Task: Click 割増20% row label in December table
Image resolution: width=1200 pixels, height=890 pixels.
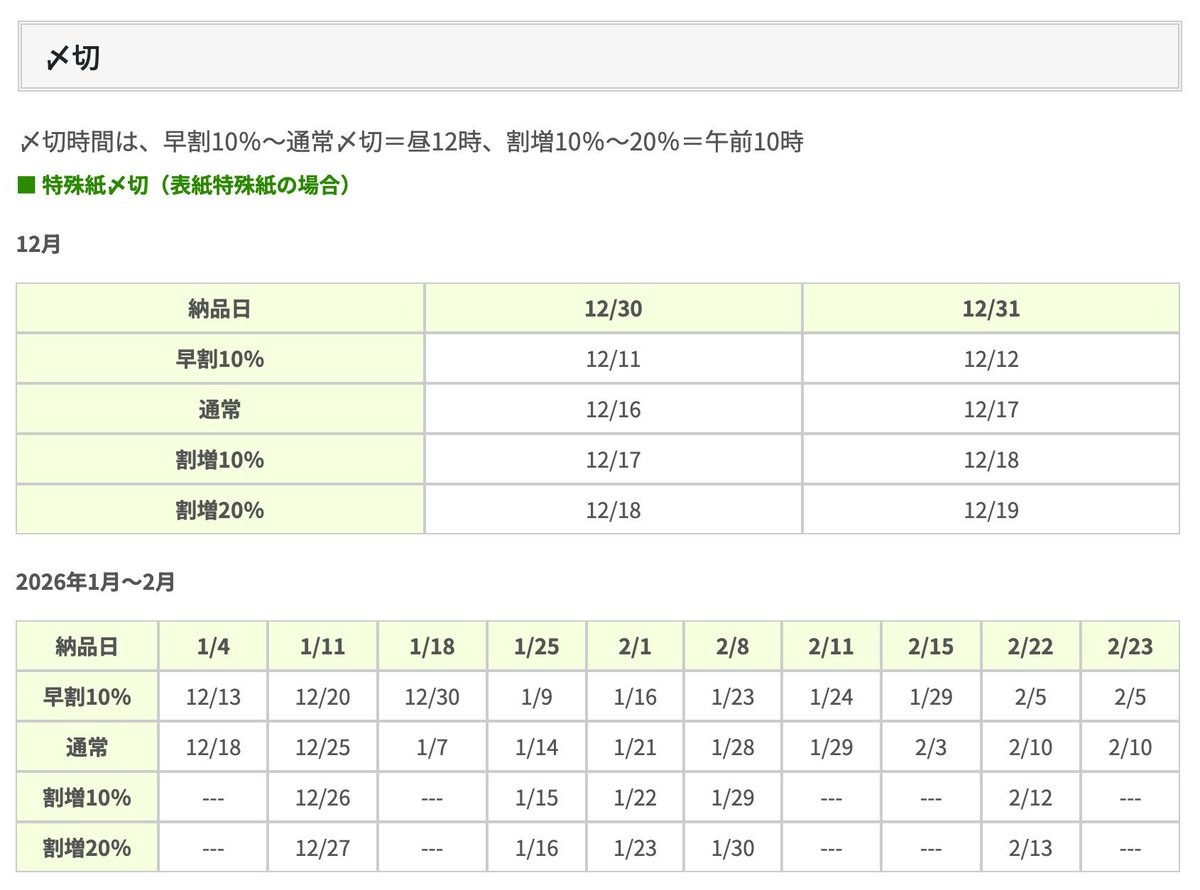Action: click(x=219, y=511)
